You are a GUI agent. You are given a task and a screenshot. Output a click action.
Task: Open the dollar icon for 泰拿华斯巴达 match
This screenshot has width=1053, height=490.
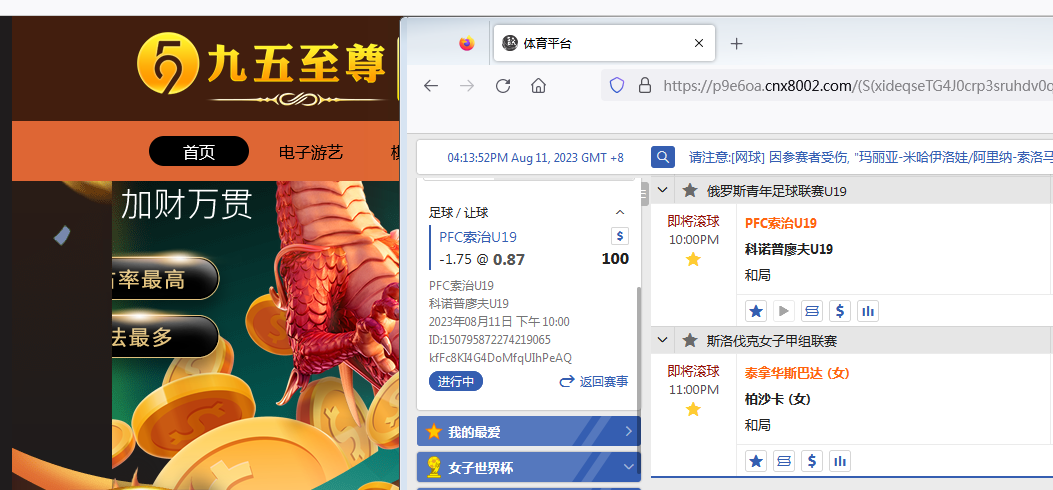[812, 461]
